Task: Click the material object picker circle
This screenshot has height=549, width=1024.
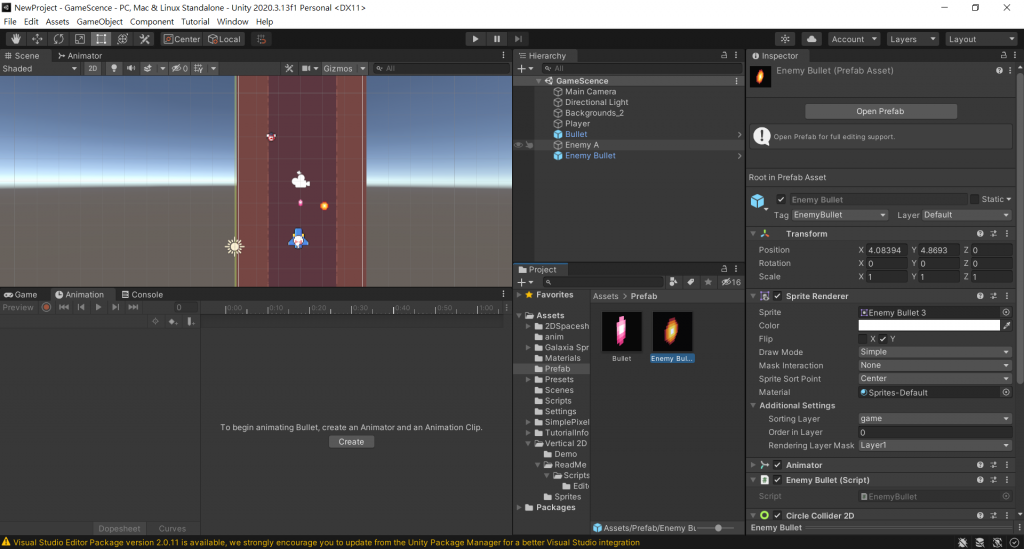Action: click(x=1006, y=392)
